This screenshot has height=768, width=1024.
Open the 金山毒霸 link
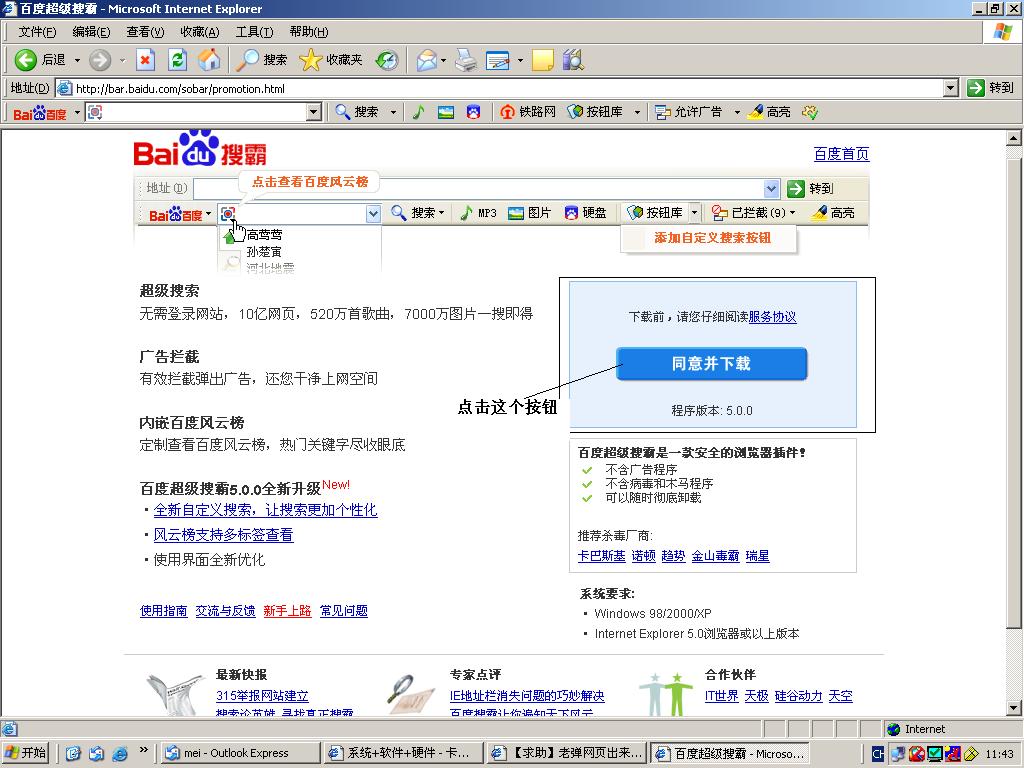pyautogui.click(x=715, y=556)
